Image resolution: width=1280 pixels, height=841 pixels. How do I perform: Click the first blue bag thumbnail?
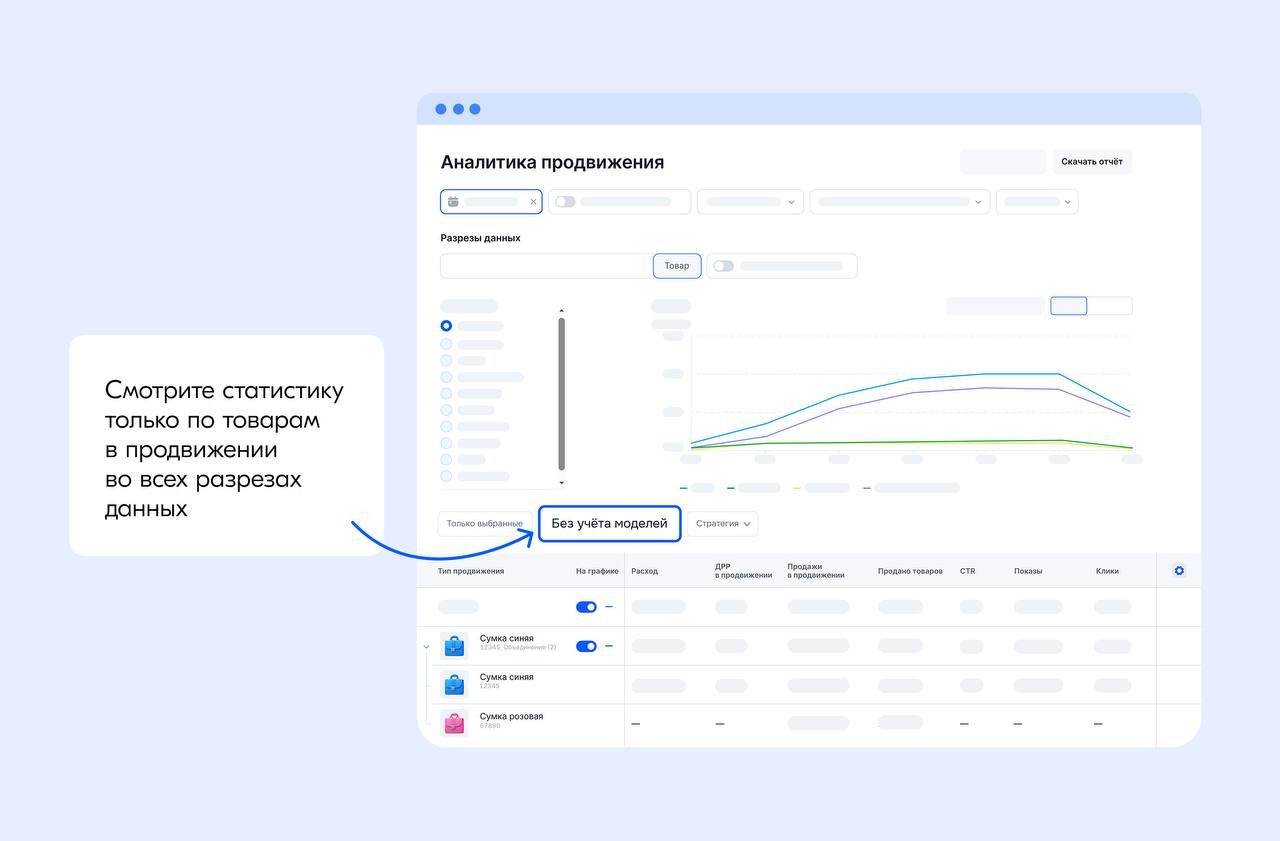454,645
